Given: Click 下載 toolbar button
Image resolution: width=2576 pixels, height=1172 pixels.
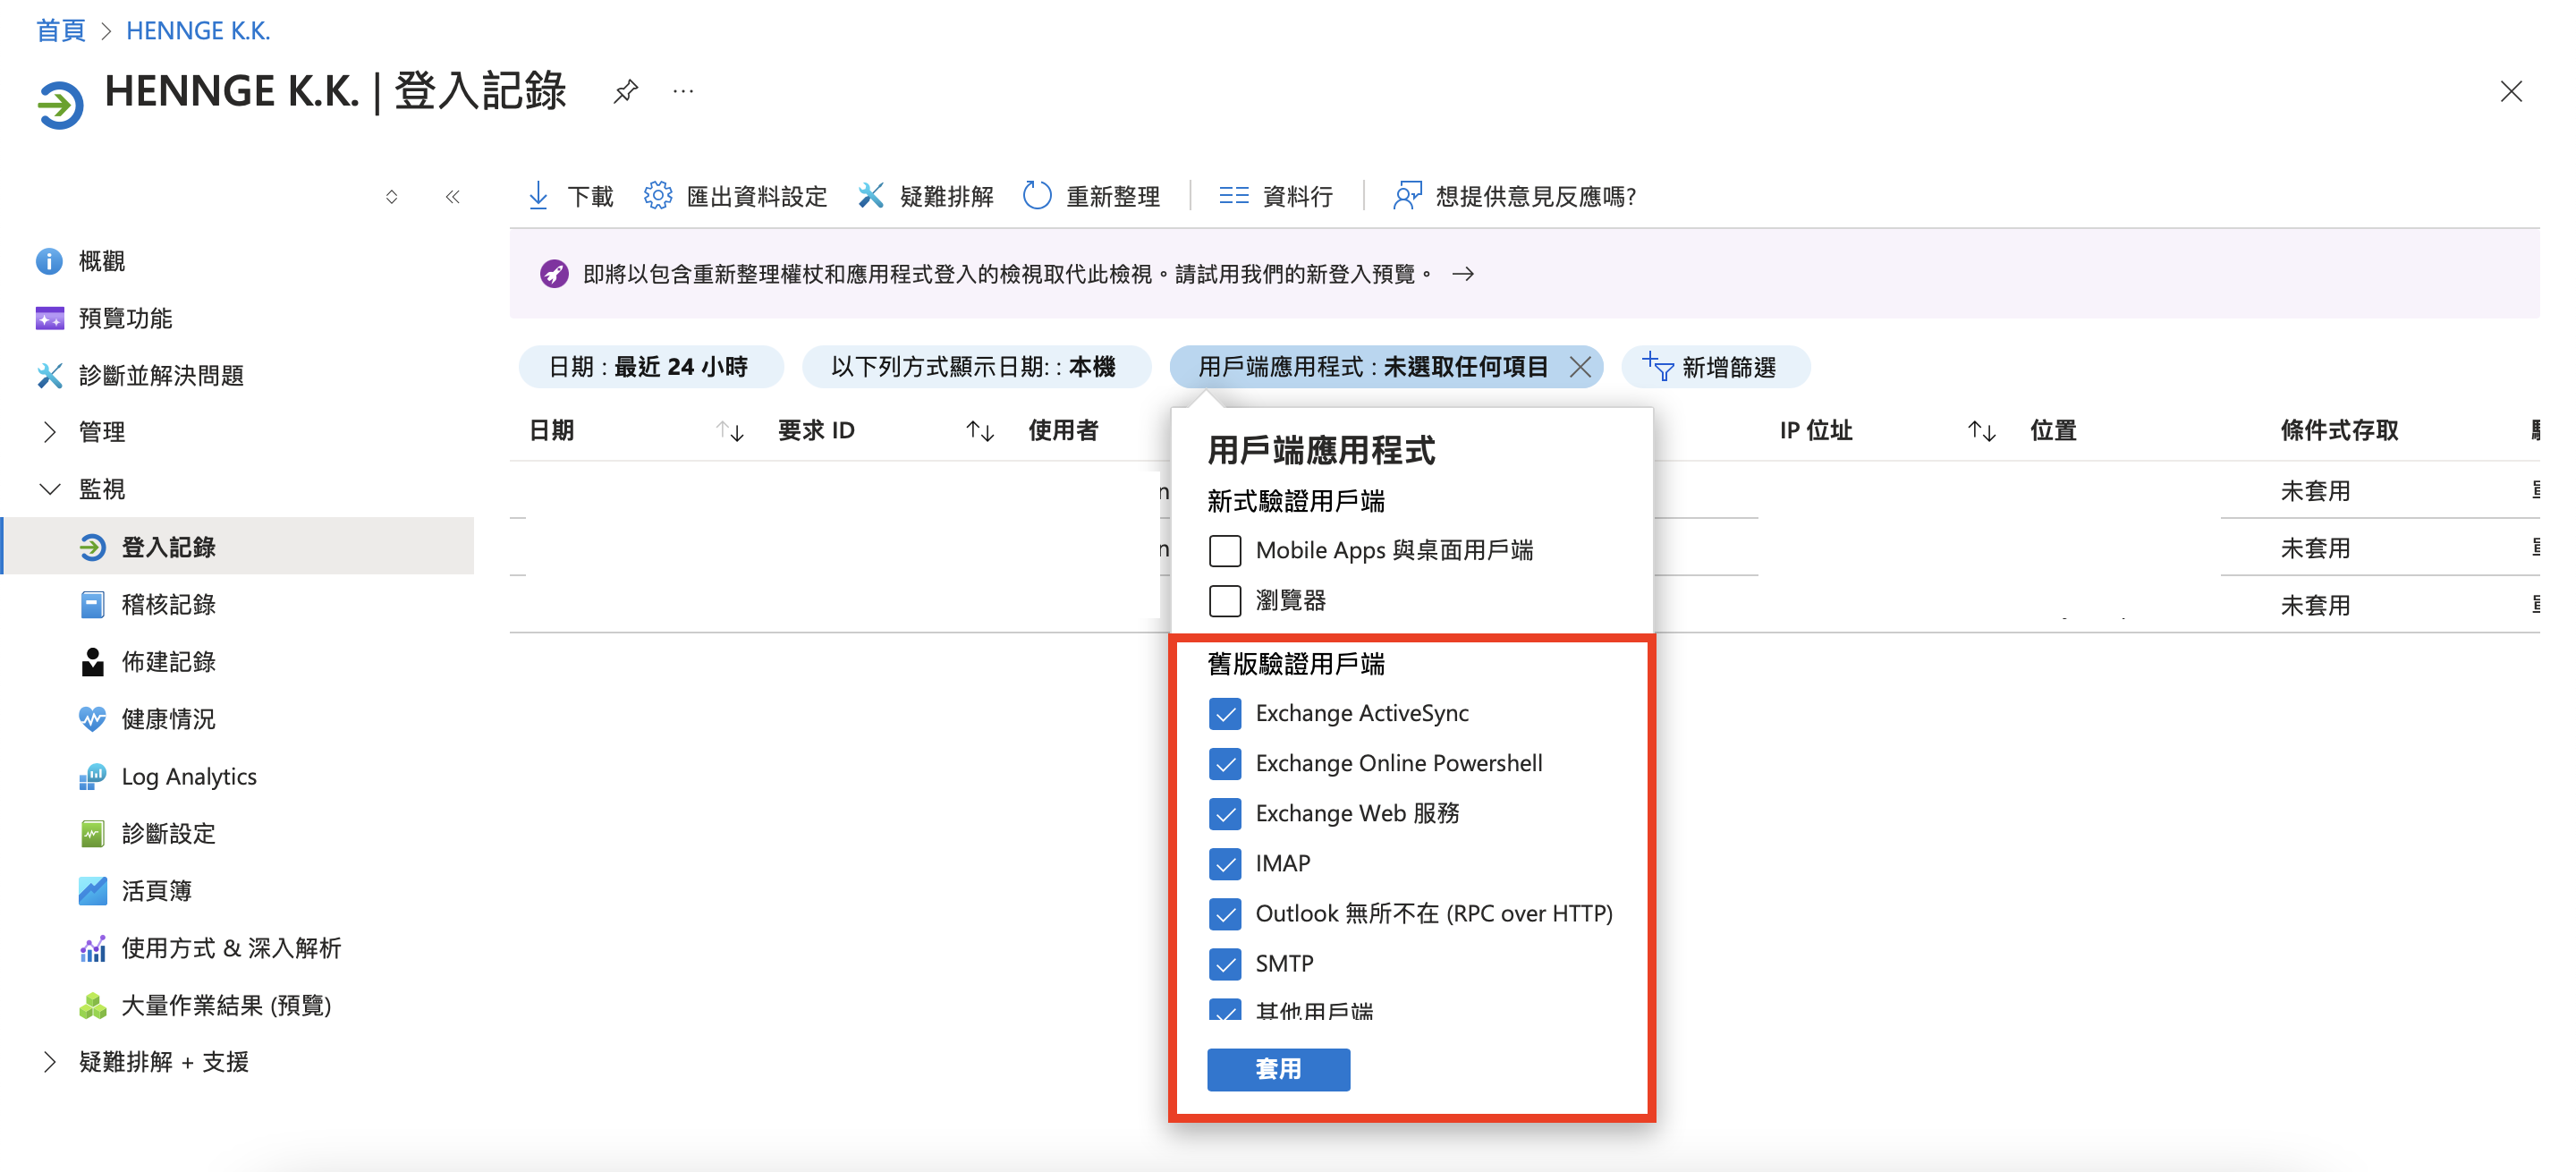Looking at the screenshot, I should point(569,196).
